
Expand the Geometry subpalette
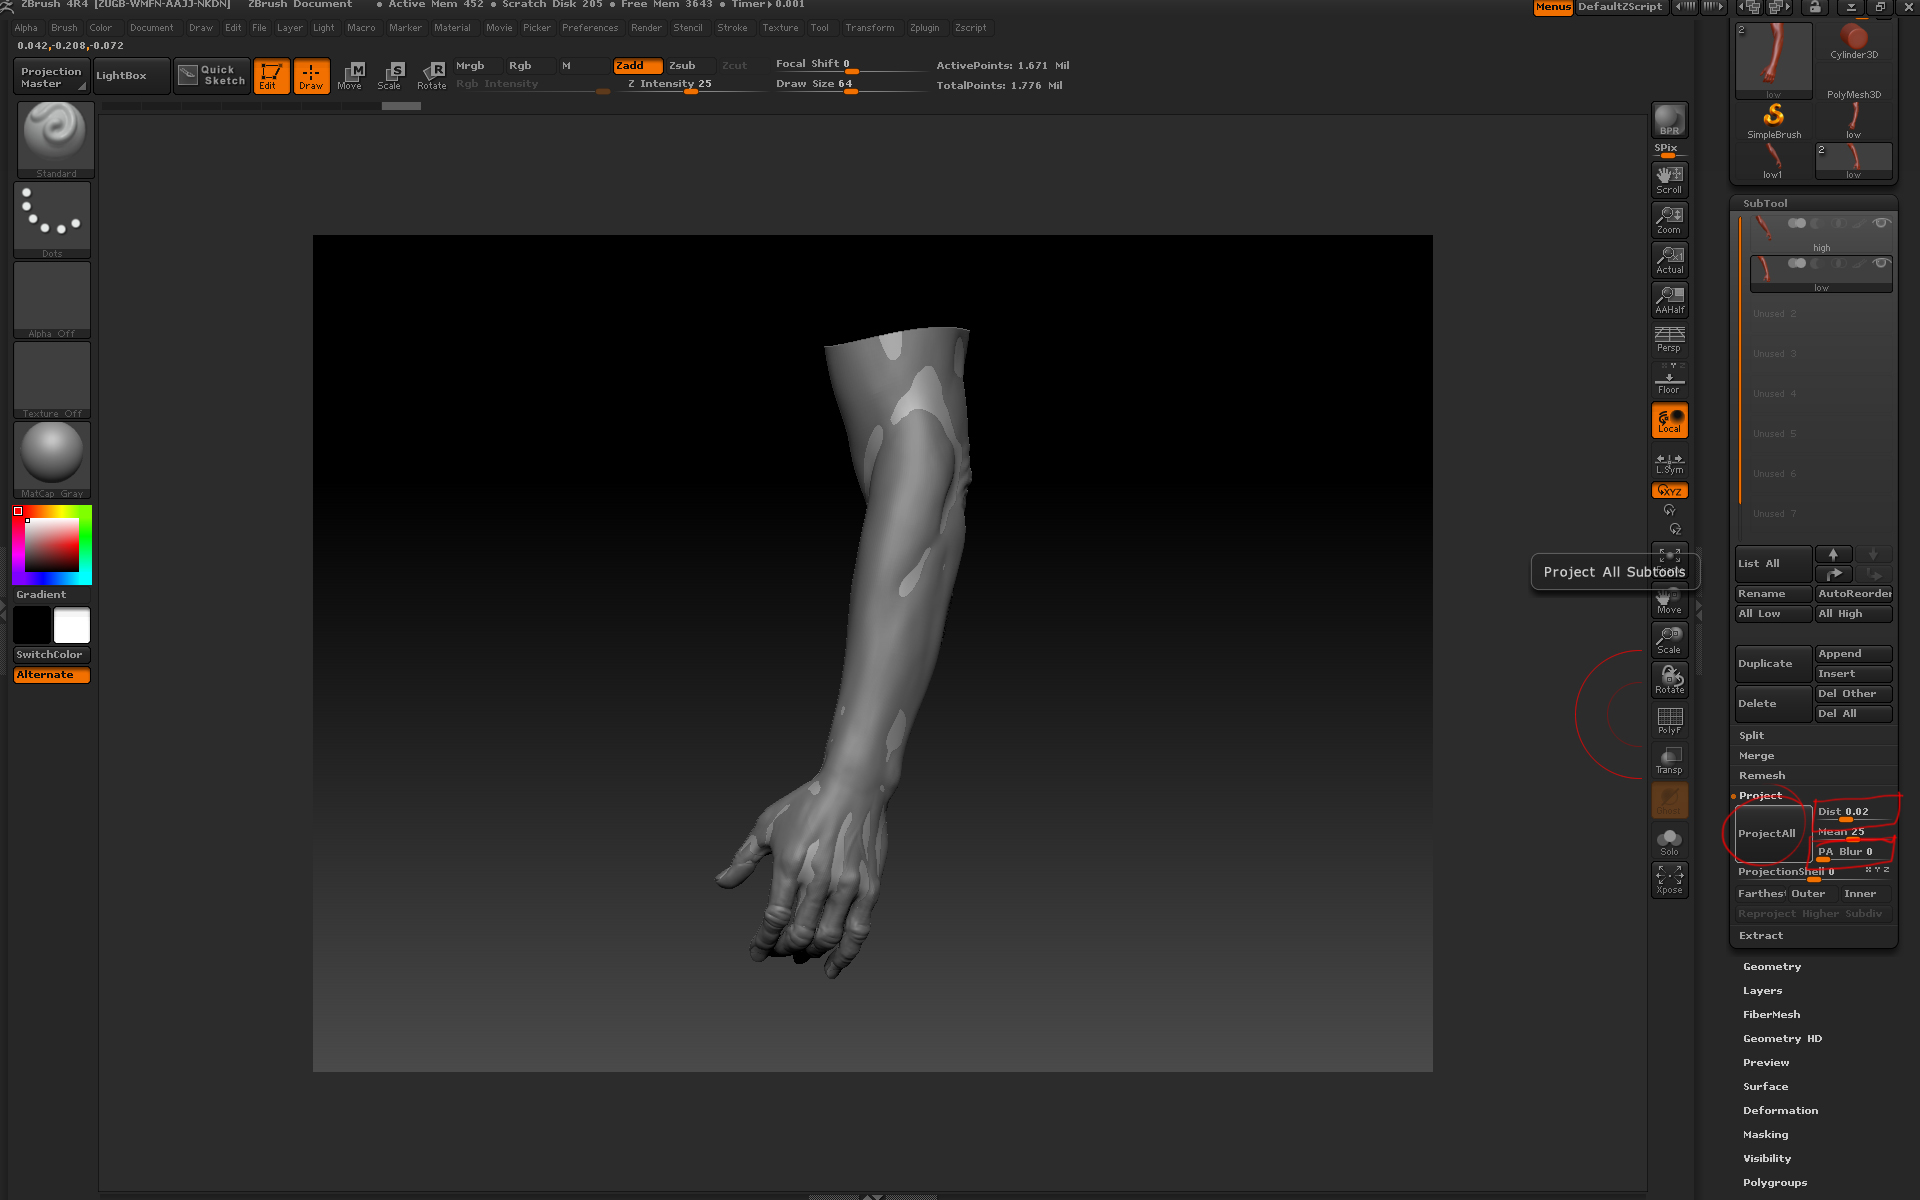(1771, 966)
